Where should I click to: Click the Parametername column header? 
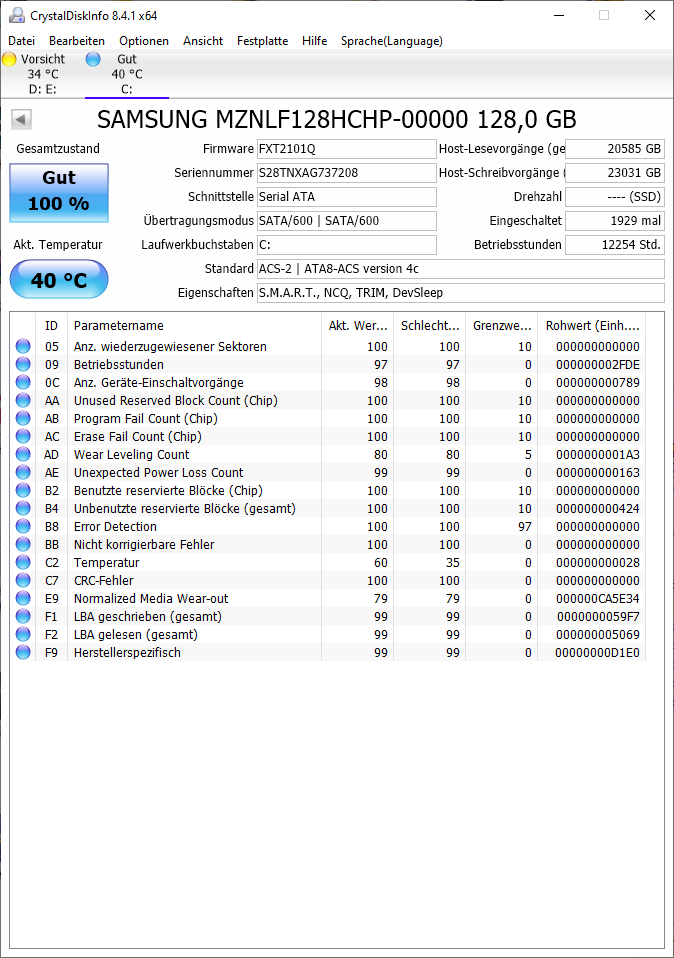(194, 326)
